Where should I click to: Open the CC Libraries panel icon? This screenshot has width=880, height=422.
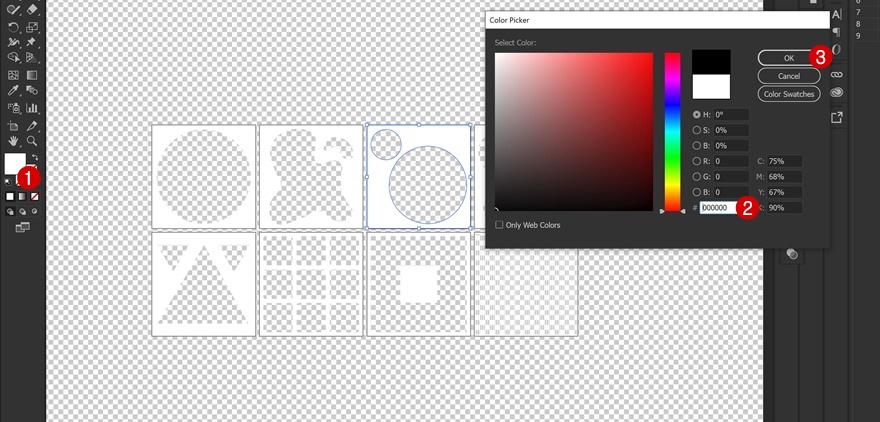(837, 92)
